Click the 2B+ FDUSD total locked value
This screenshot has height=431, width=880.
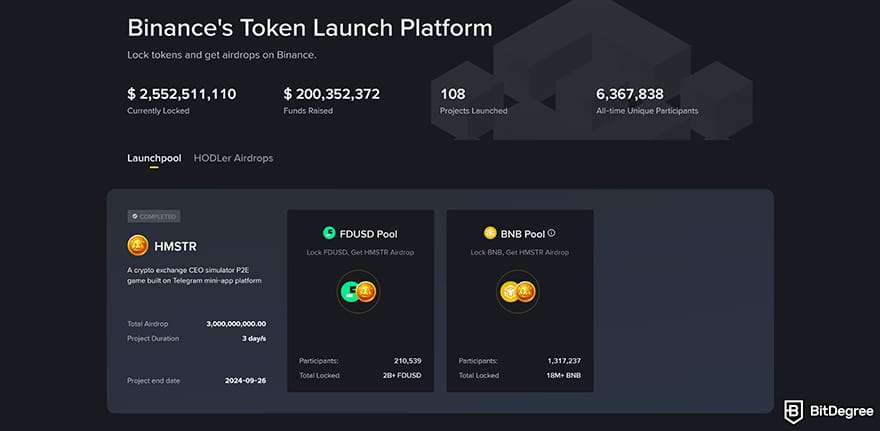pos(403,375)
